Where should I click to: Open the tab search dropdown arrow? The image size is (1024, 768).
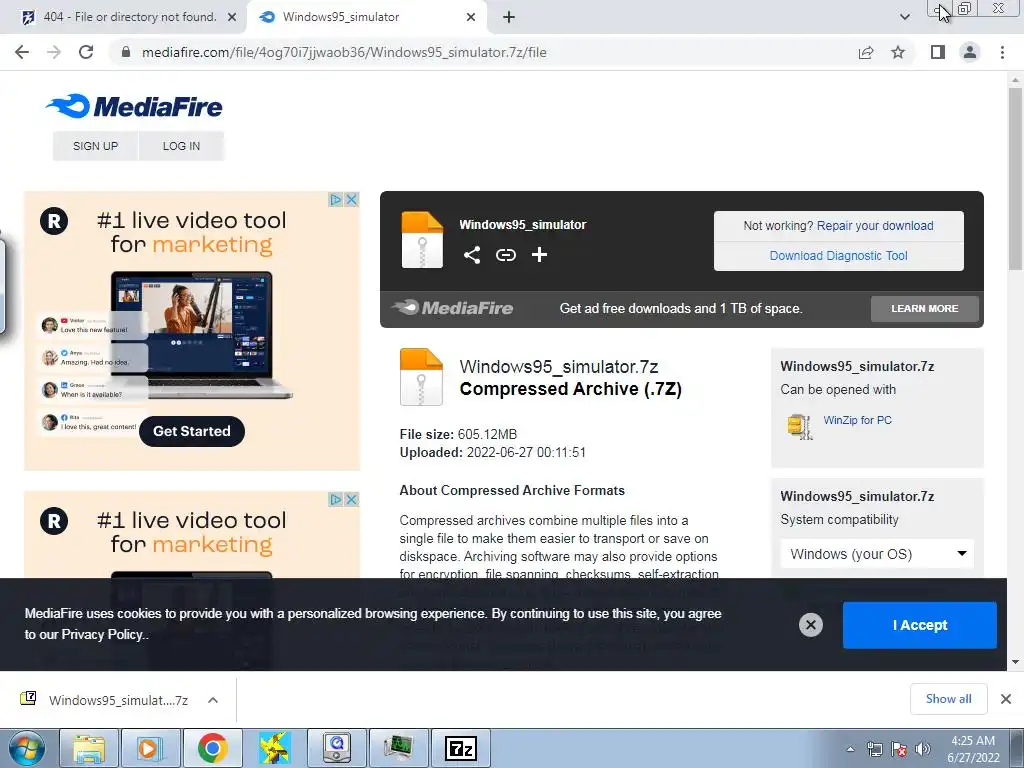point(904,17)
